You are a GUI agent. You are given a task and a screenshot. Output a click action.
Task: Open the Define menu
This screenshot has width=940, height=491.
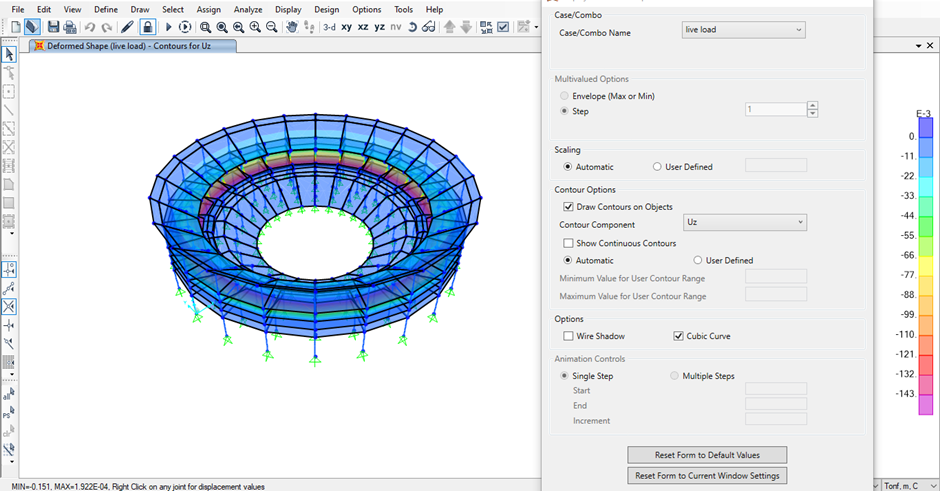(106, 10)
